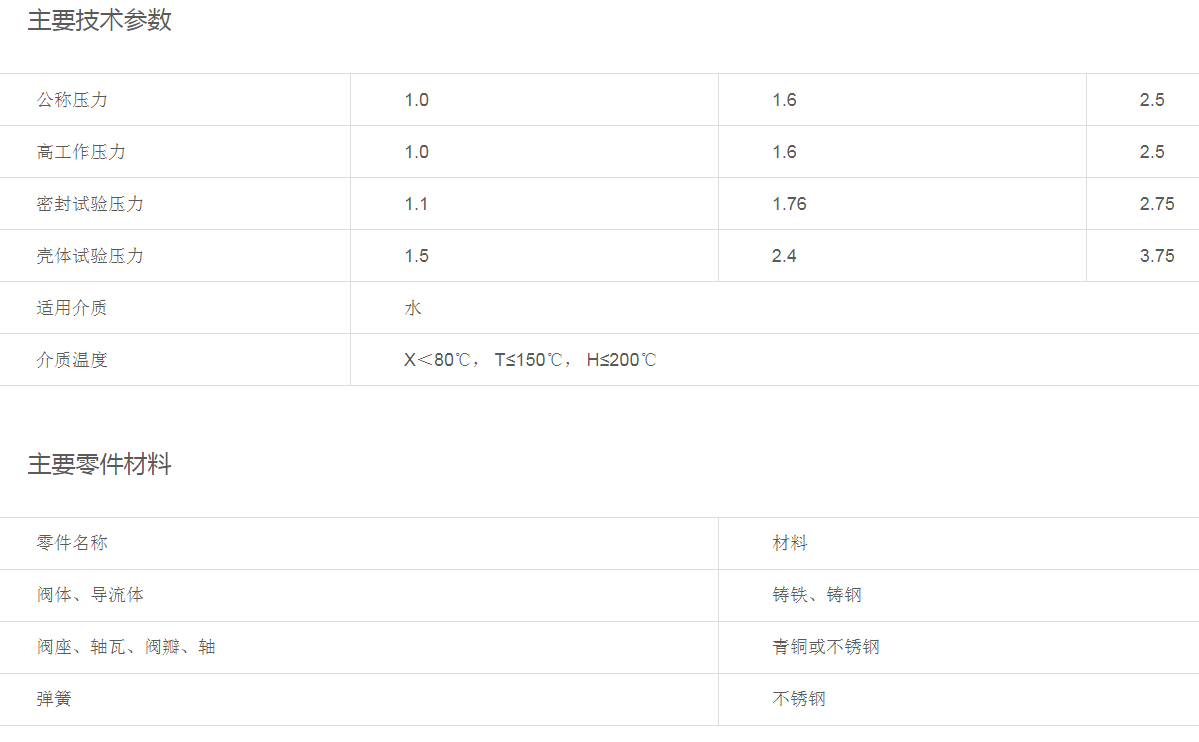Click the 高工作压力 row label

tap(81, 152)
